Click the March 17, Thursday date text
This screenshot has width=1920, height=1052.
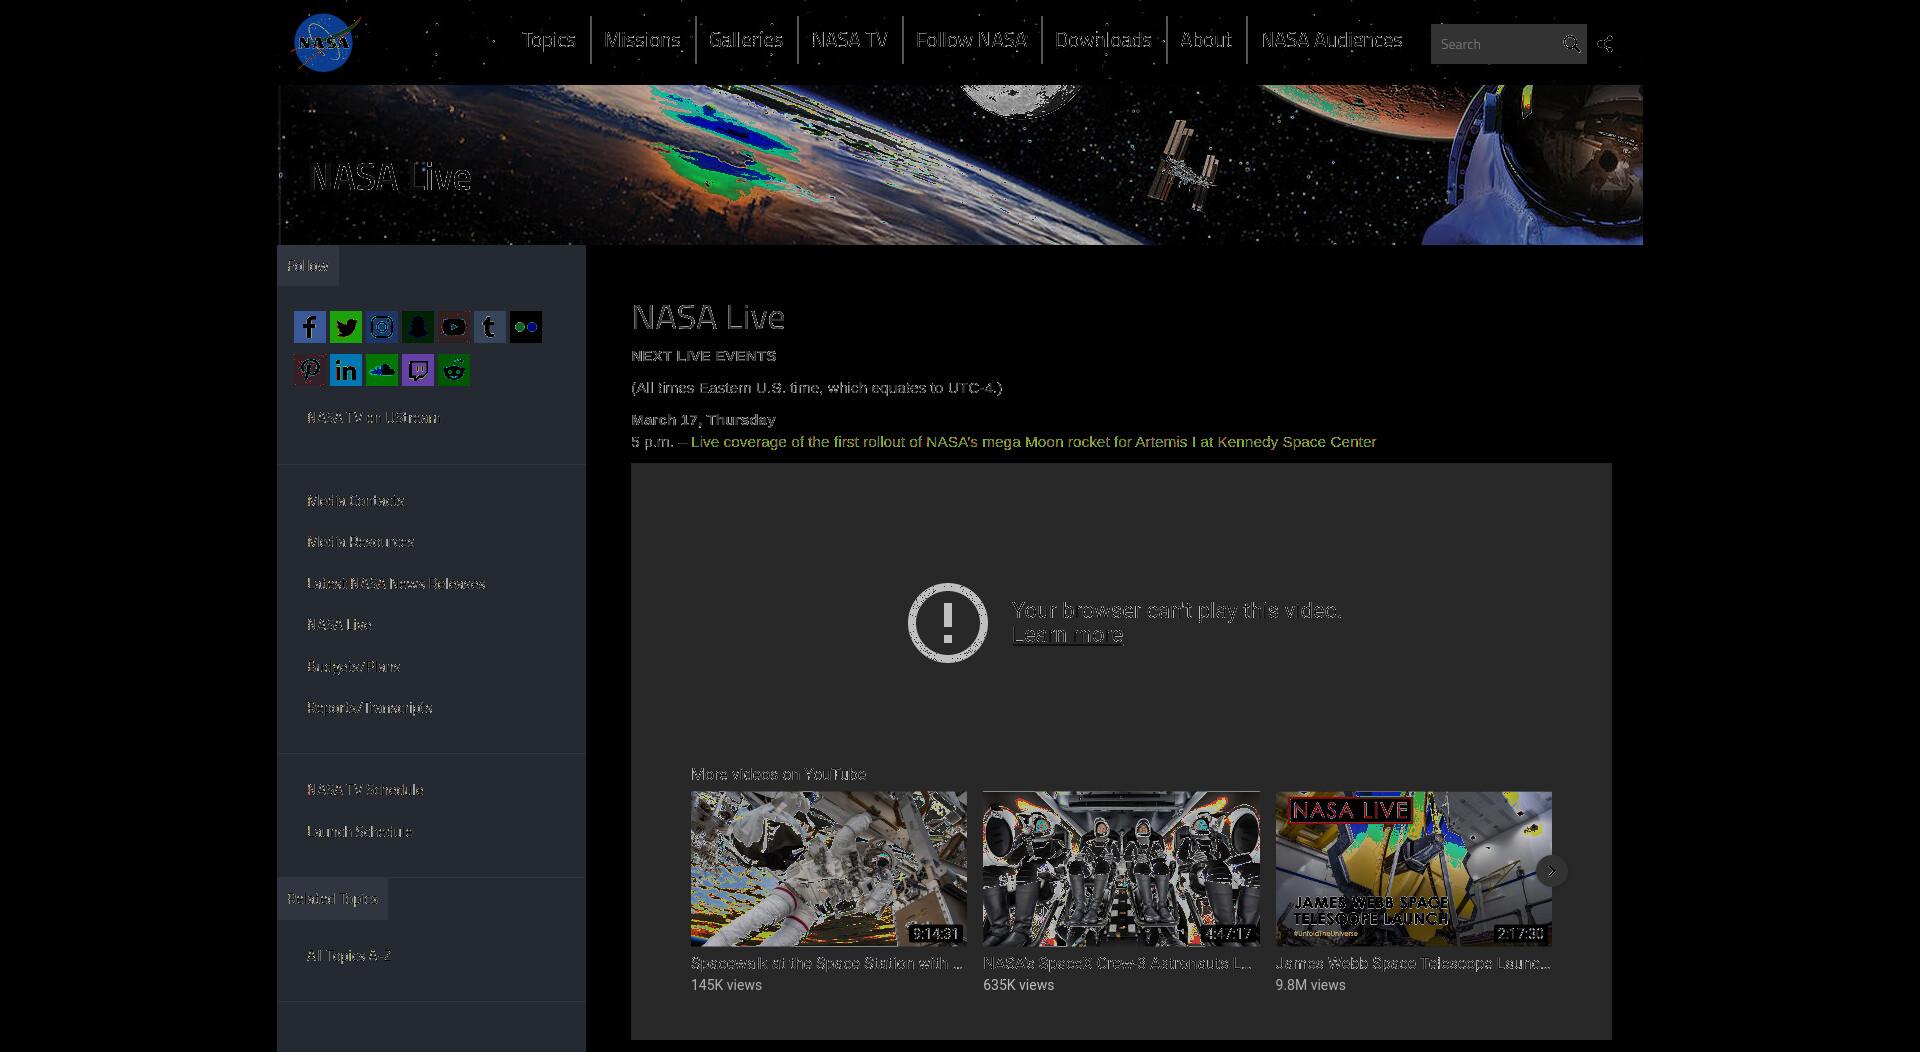coord(703,420)
